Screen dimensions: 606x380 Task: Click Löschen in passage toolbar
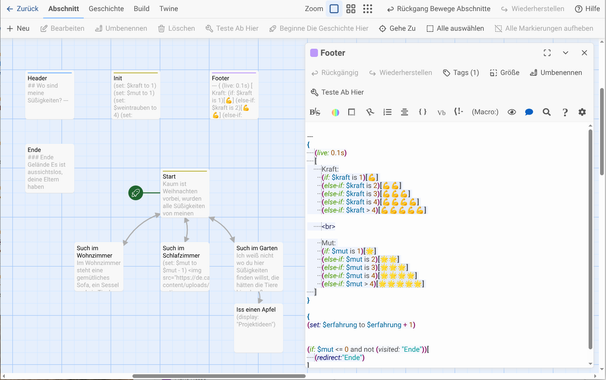point(176,28)
